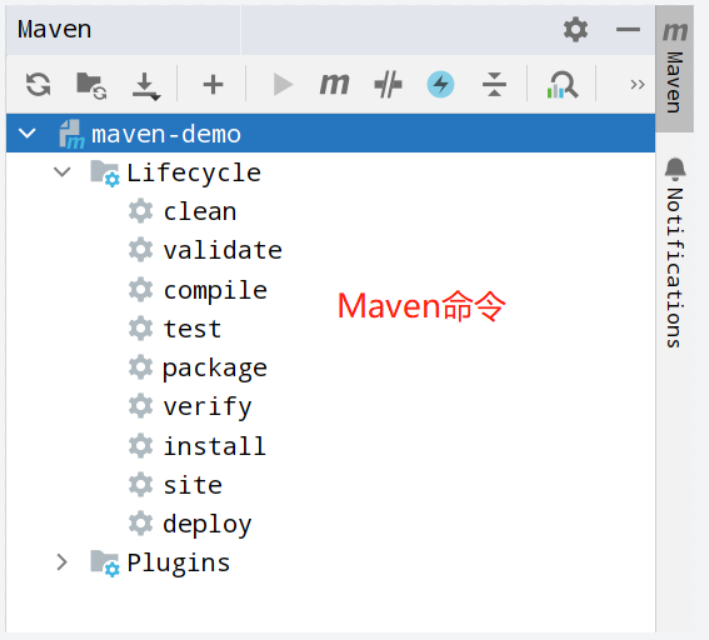
Task: Select the Plugins tree node
Action: pos(178,564)
